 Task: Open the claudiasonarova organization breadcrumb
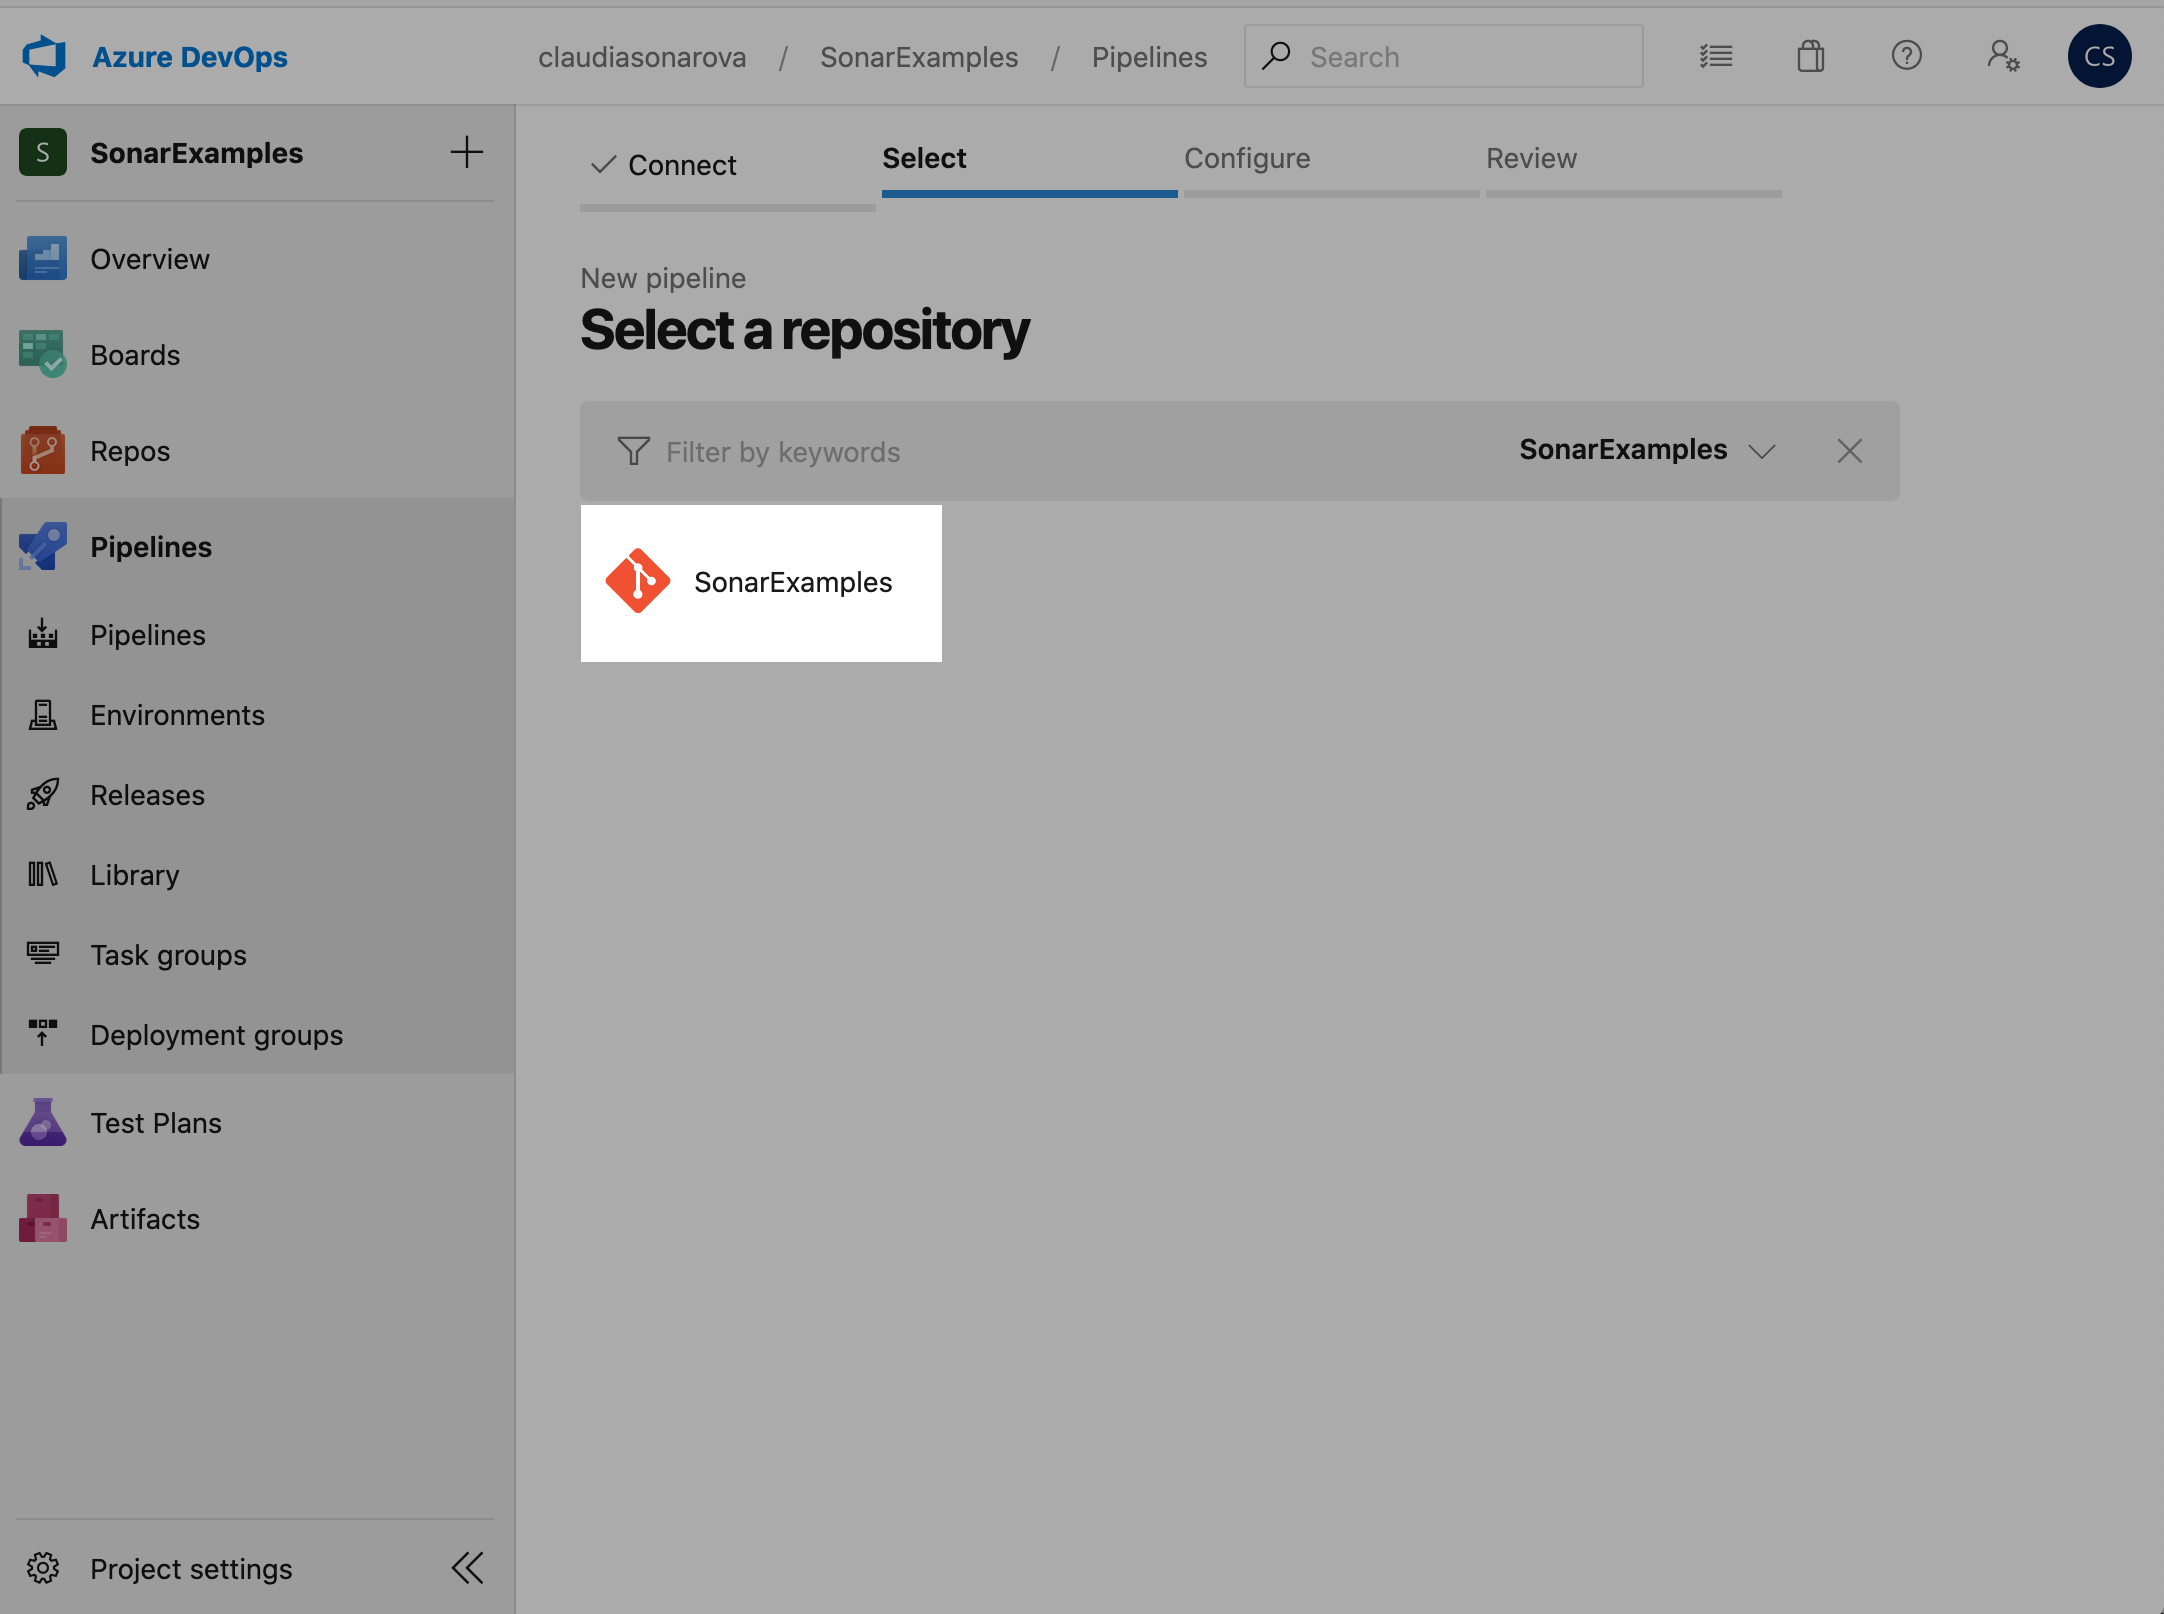tap(642, 57)
